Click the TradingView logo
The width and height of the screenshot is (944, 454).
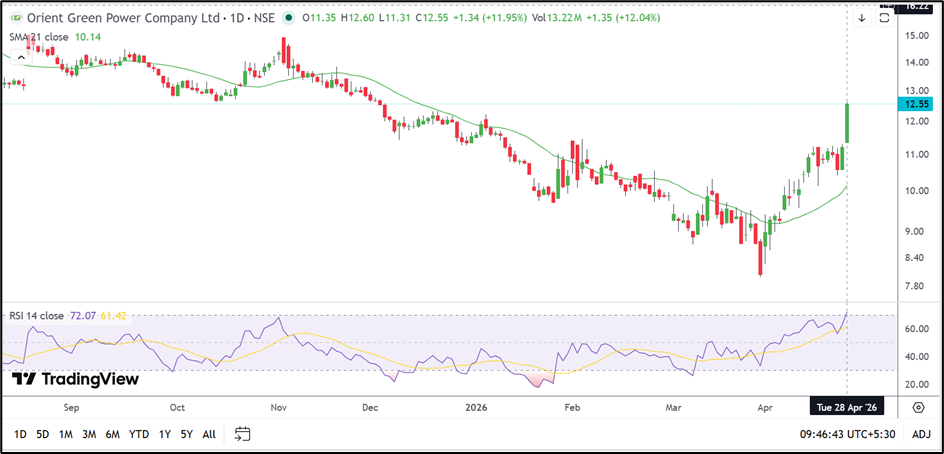(75, 379)
